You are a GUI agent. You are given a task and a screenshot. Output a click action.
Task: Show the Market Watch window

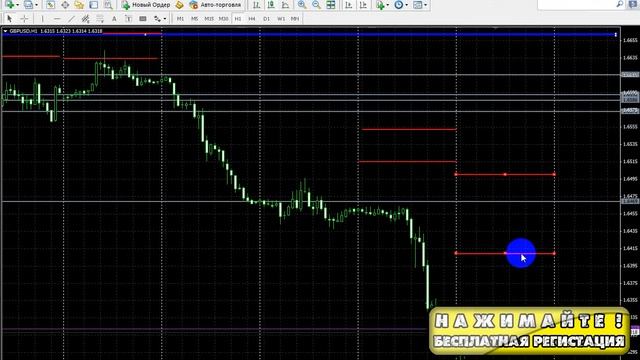click(51, 5)
